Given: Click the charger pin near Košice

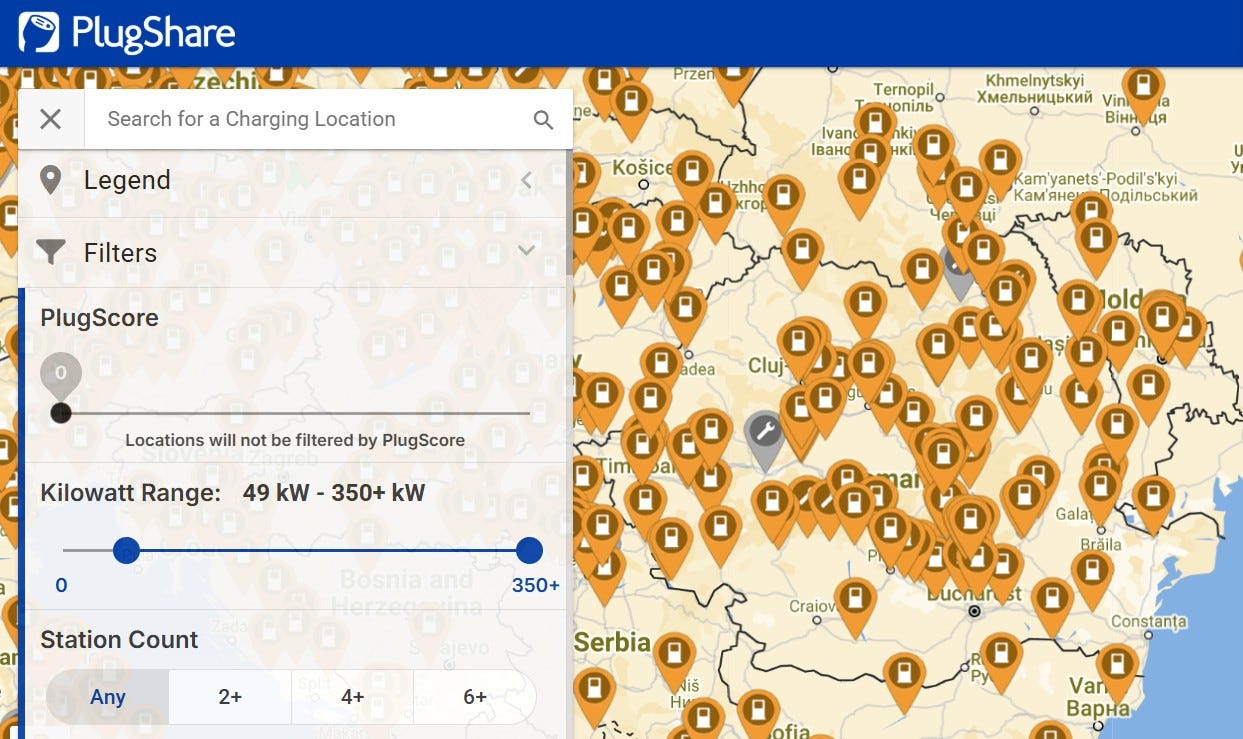Looking at the screenshot, I should (691, 177).
